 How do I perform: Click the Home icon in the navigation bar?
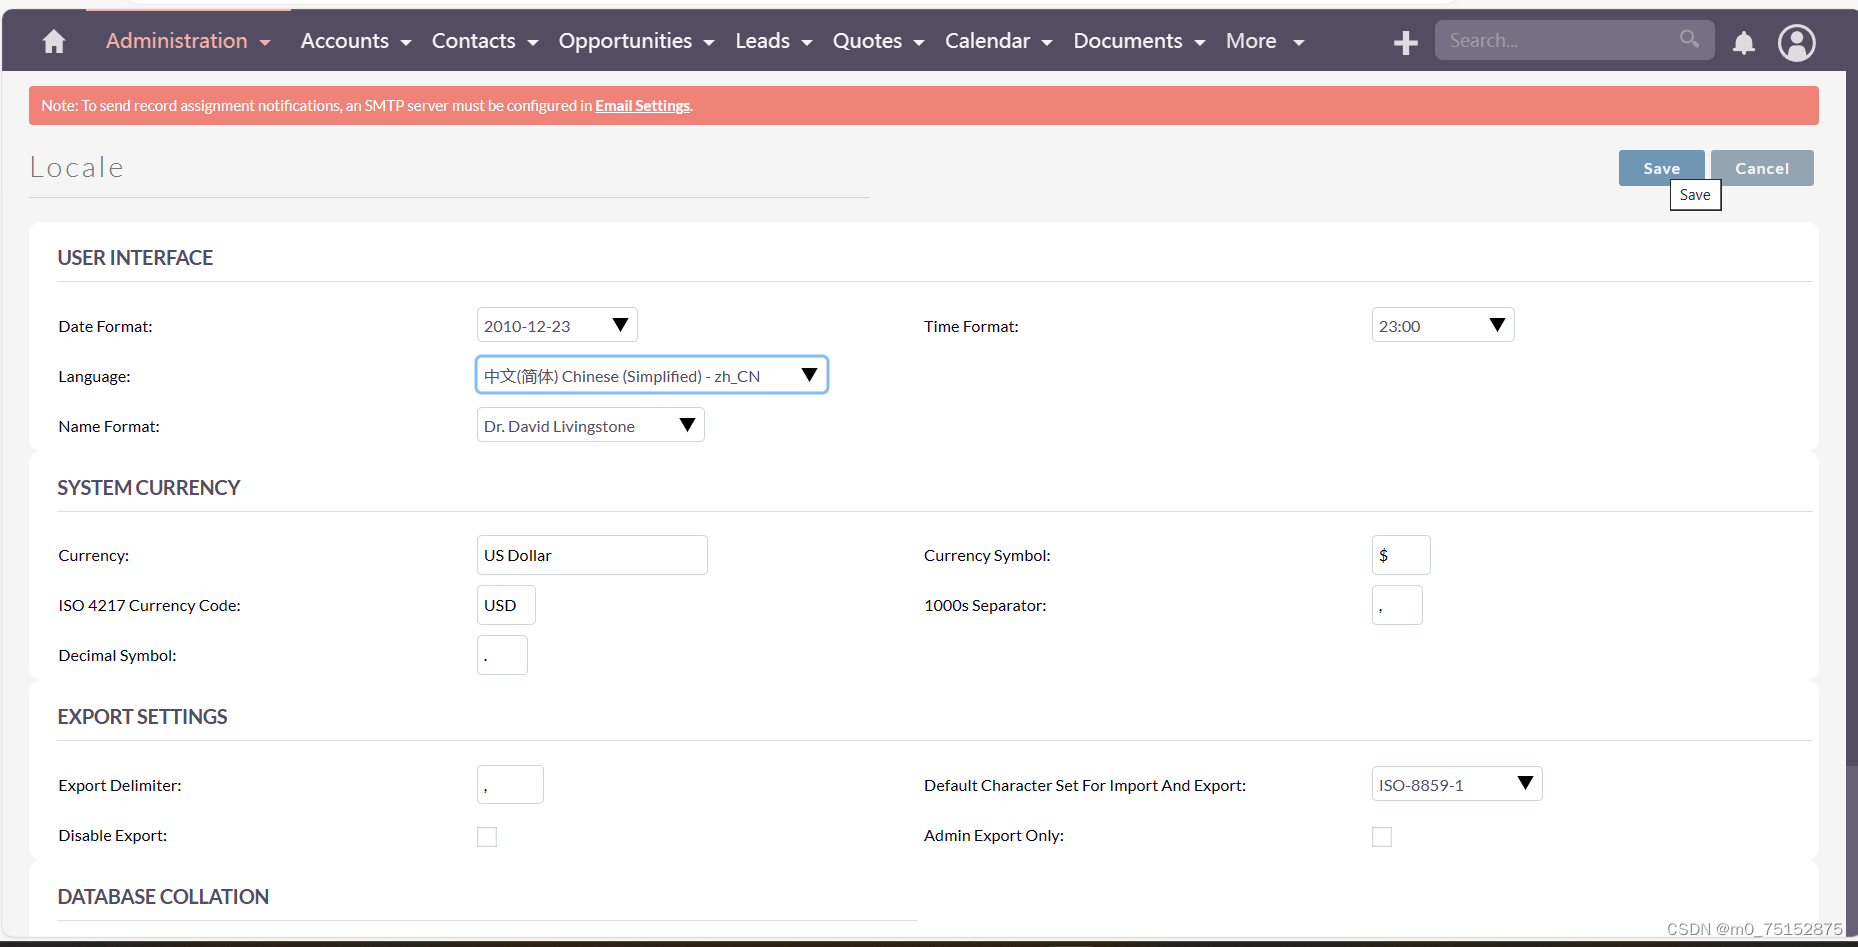pos(52,41)
